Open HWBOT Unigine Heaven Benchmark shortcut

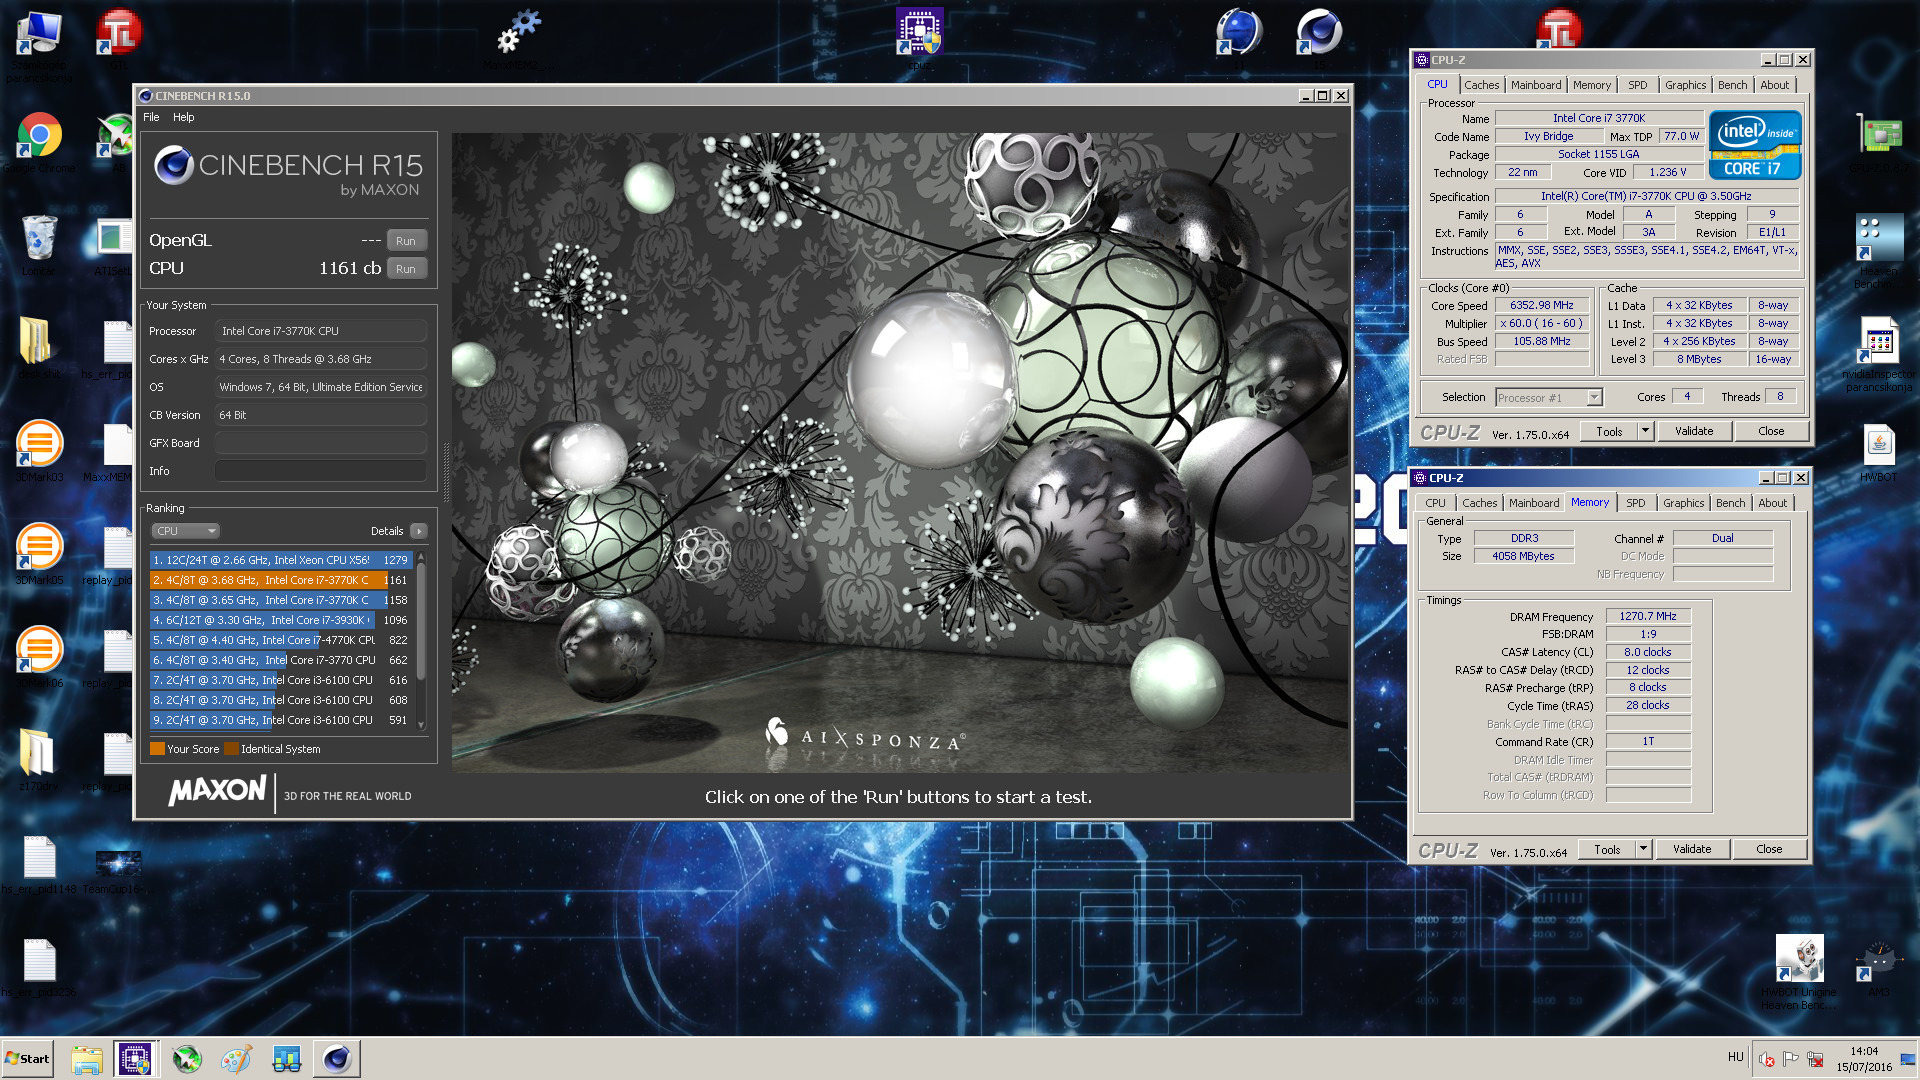tap(1799, 972)
